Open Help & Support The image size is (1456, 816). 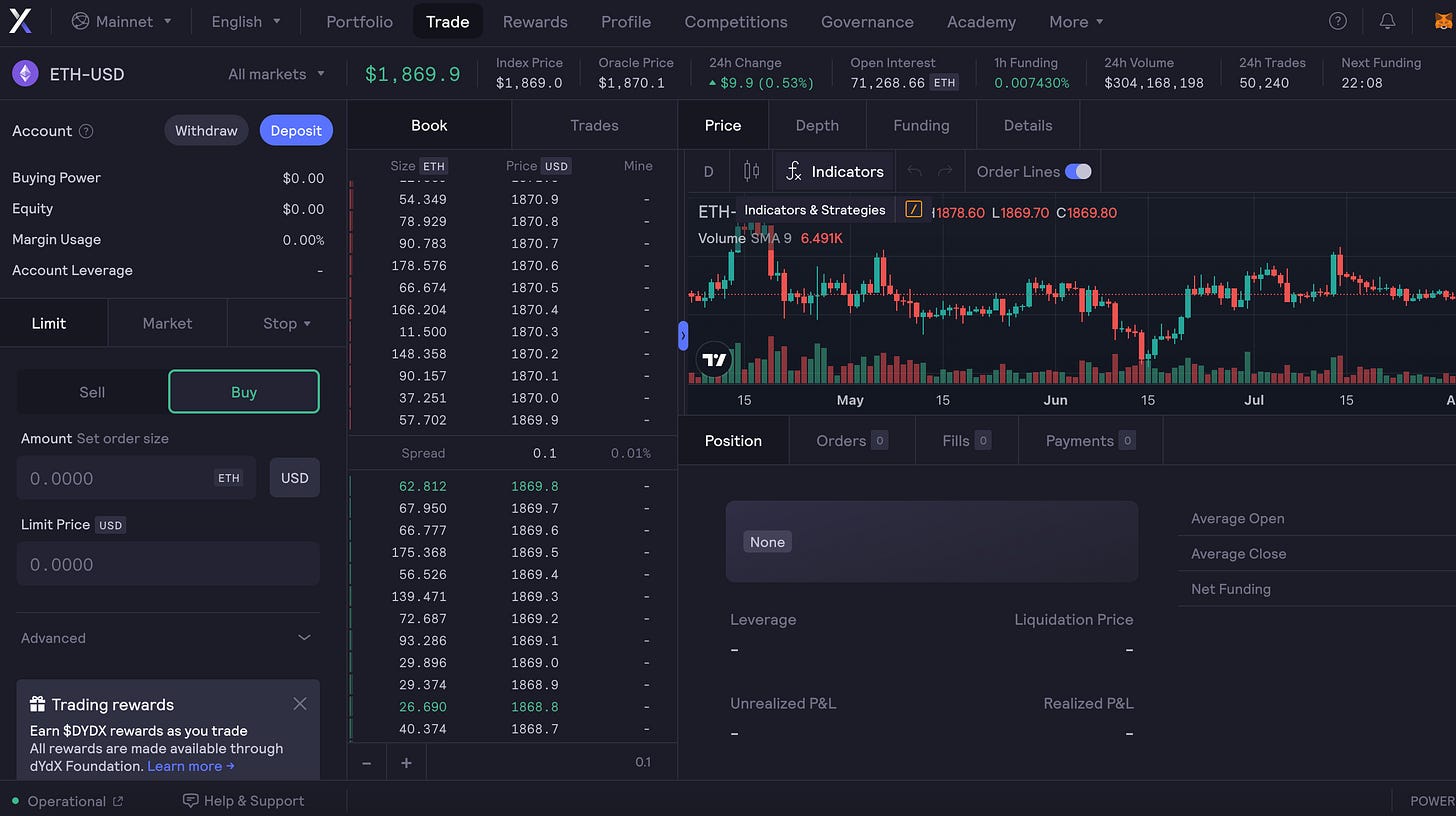pos(243,801)
